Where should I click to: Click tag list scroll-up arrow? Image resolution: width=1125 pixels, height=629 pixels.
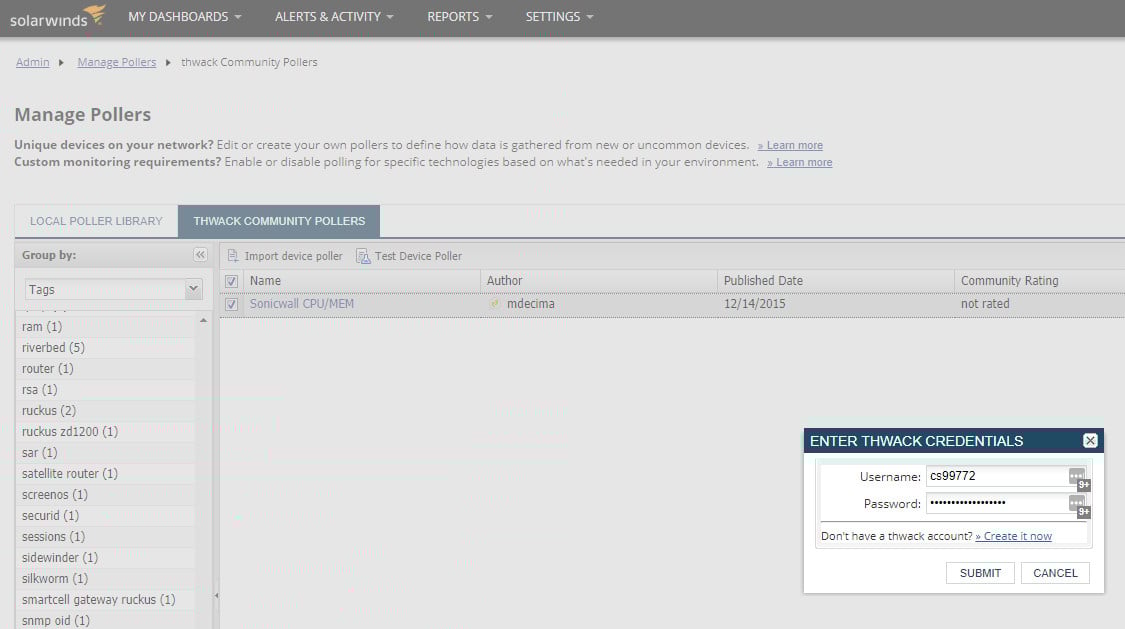tap(204, 321)
